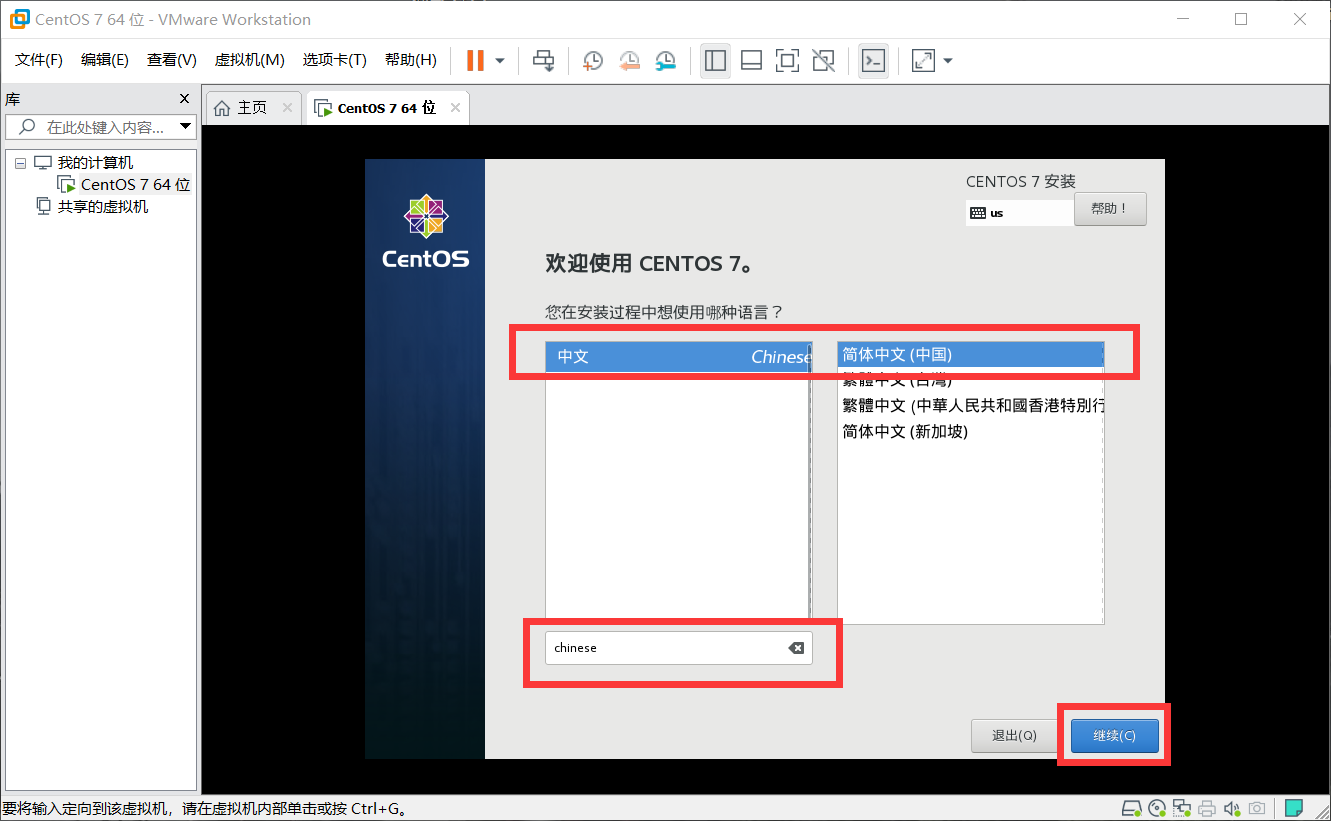The width and height of the screenshot is (1331, 821).
Task: Click the 退出(Q) button
Action: 1014,736
